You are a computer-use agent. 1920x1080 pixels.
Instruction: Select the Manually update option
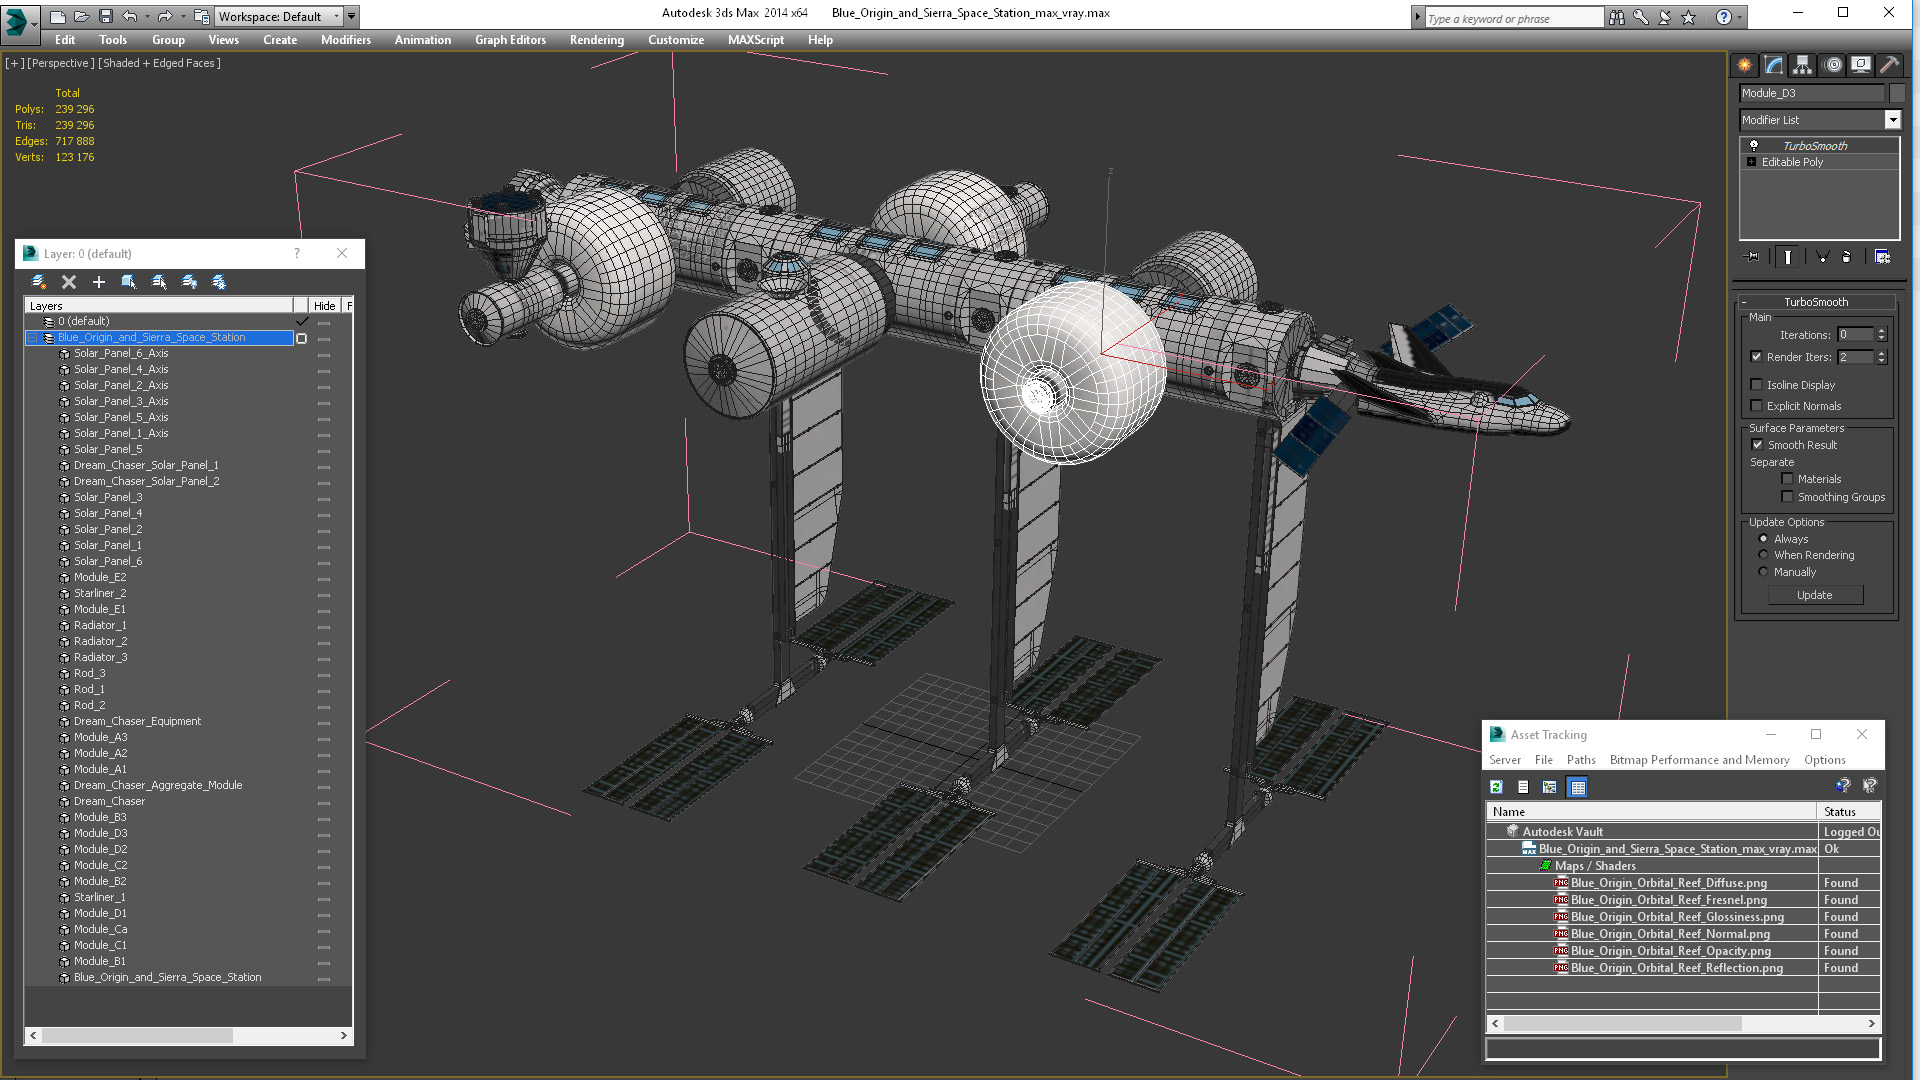pos(1763,572)
